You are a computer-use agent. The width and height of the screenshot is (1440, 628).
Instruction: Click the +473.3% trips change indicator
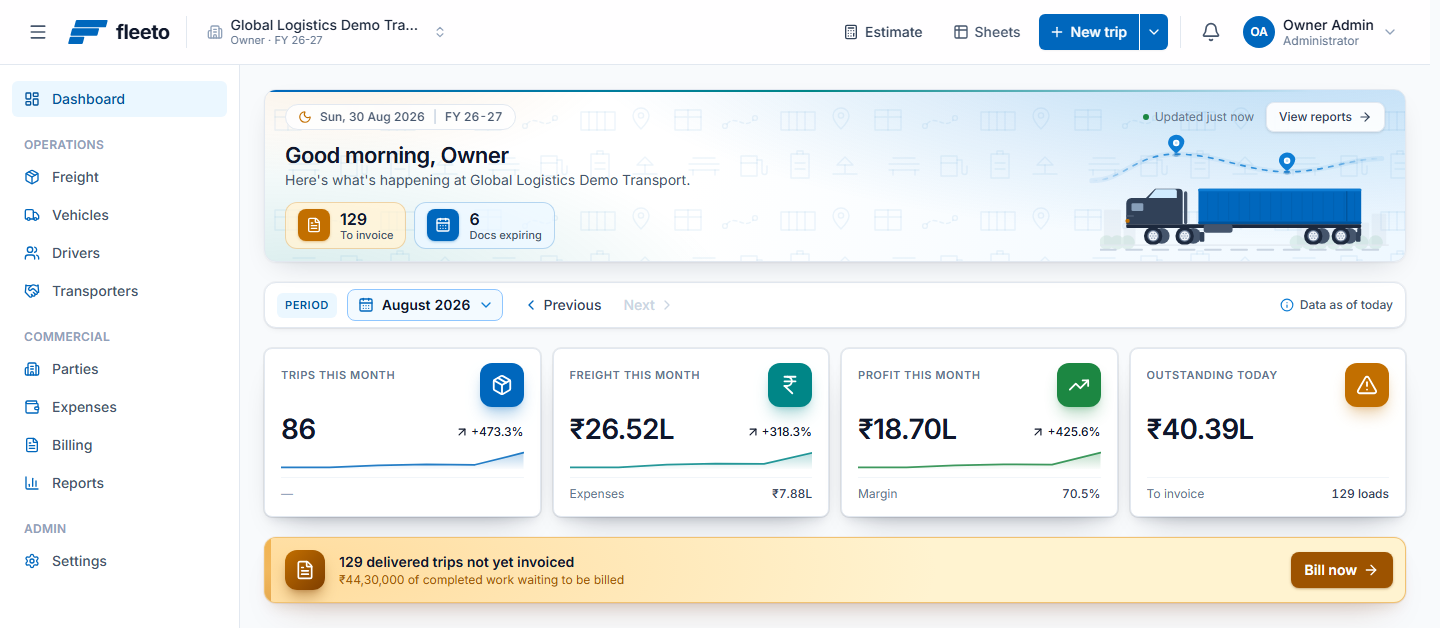490,432
